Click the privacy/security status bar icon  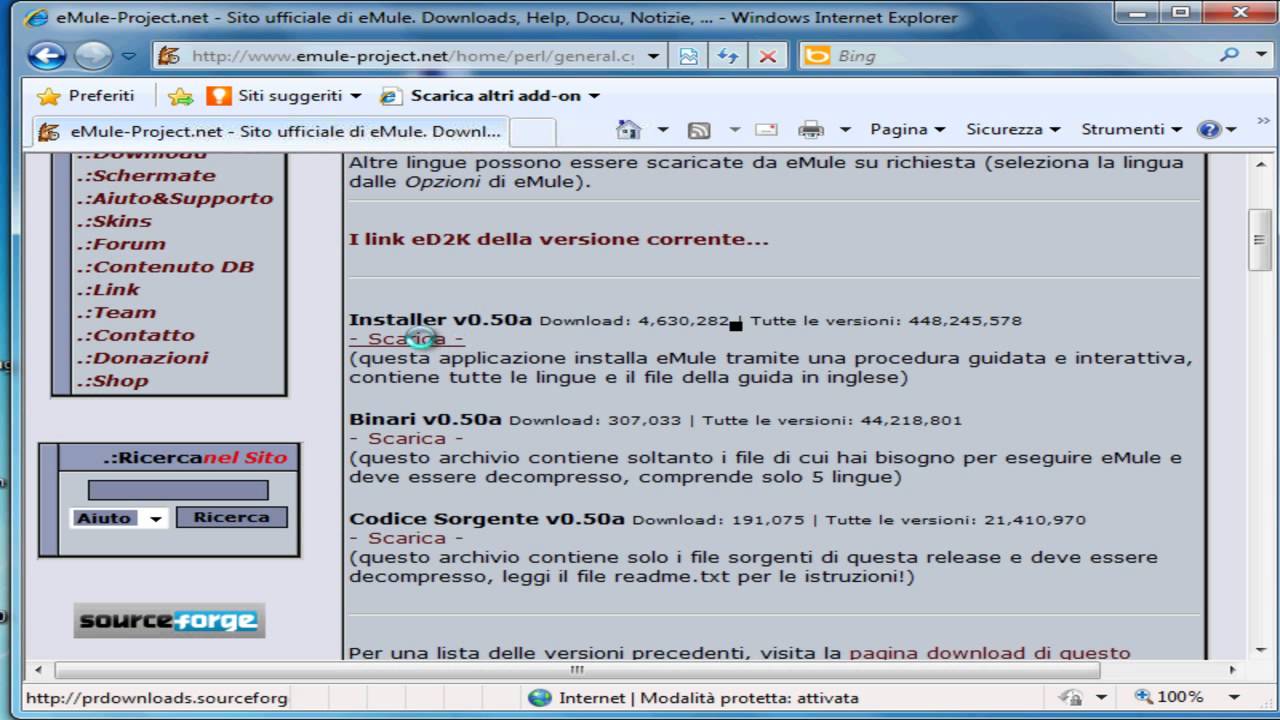pyautogui.click(x=1072, y=697)
